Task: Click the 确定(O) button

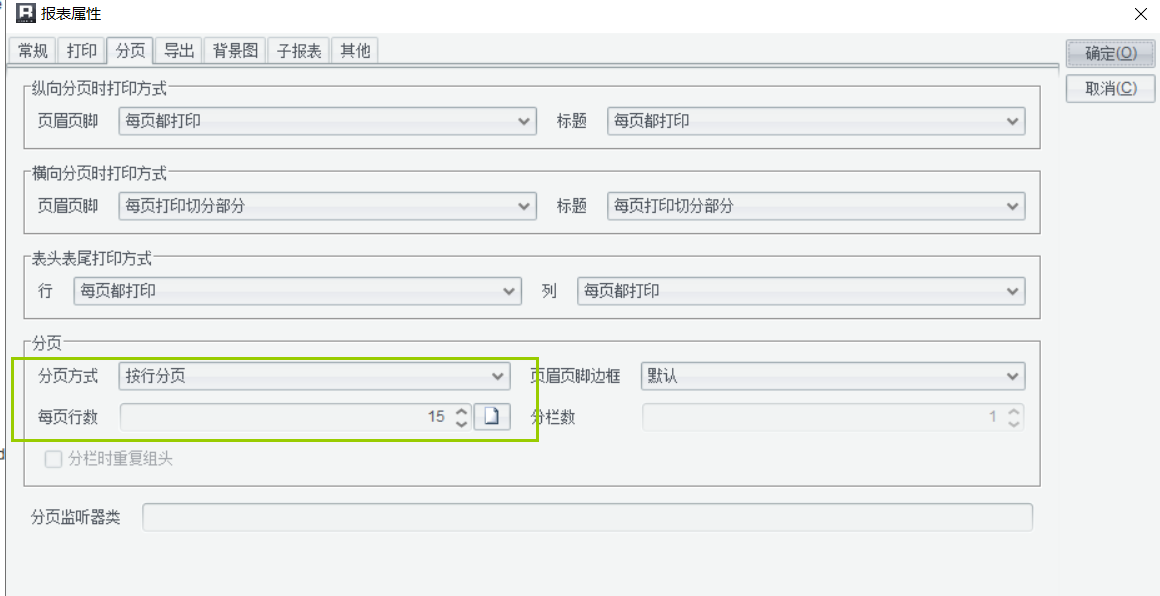Action: click(1110, 54)
